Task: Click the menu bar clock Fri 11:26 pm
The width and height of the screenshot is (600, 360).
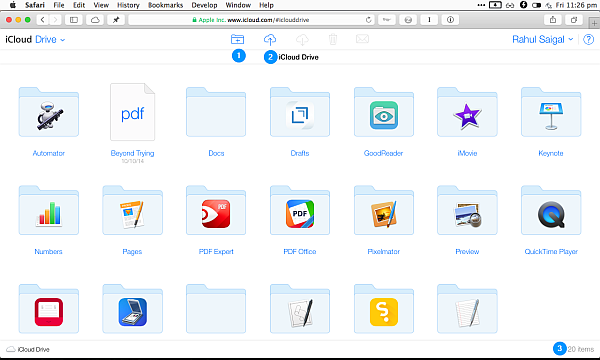Action: pyautogui.click(x=576, y=5)
